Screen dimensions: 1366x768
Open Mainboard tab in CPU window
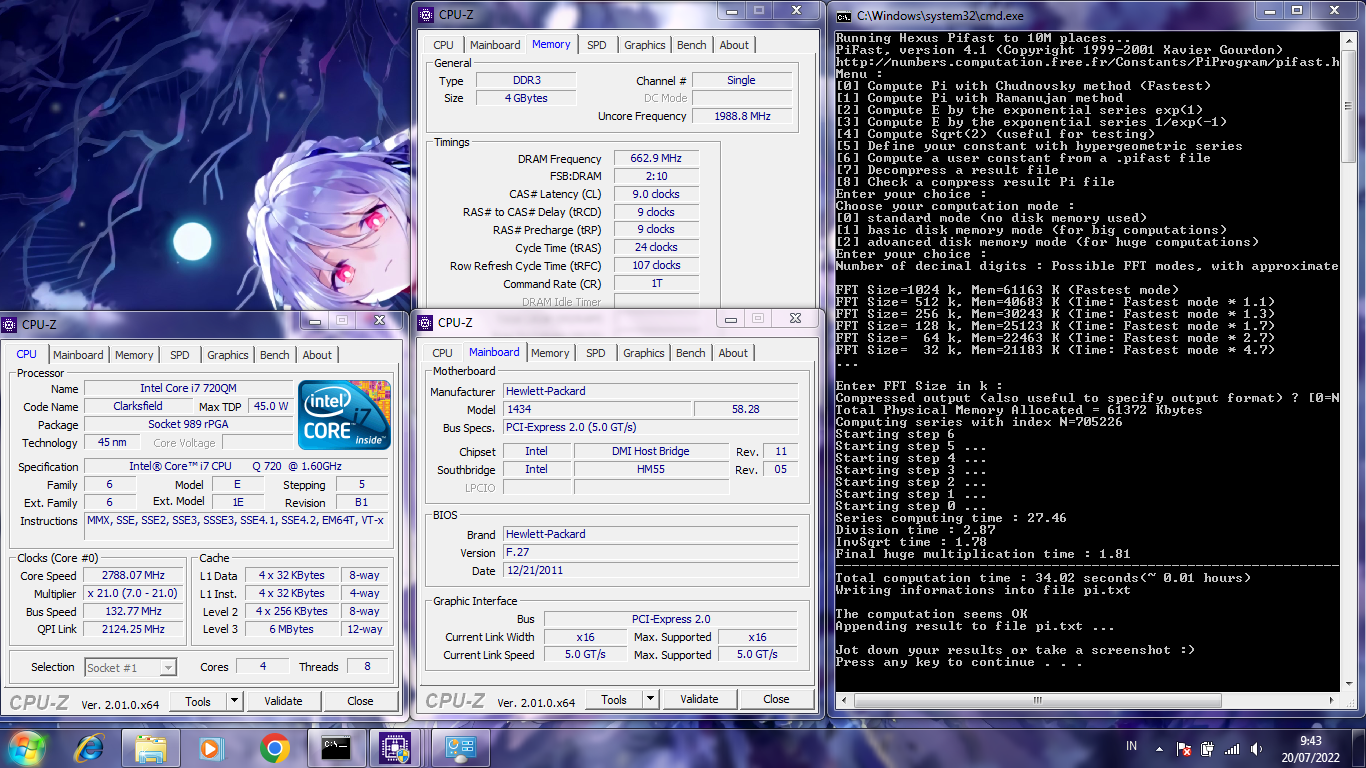78,355
